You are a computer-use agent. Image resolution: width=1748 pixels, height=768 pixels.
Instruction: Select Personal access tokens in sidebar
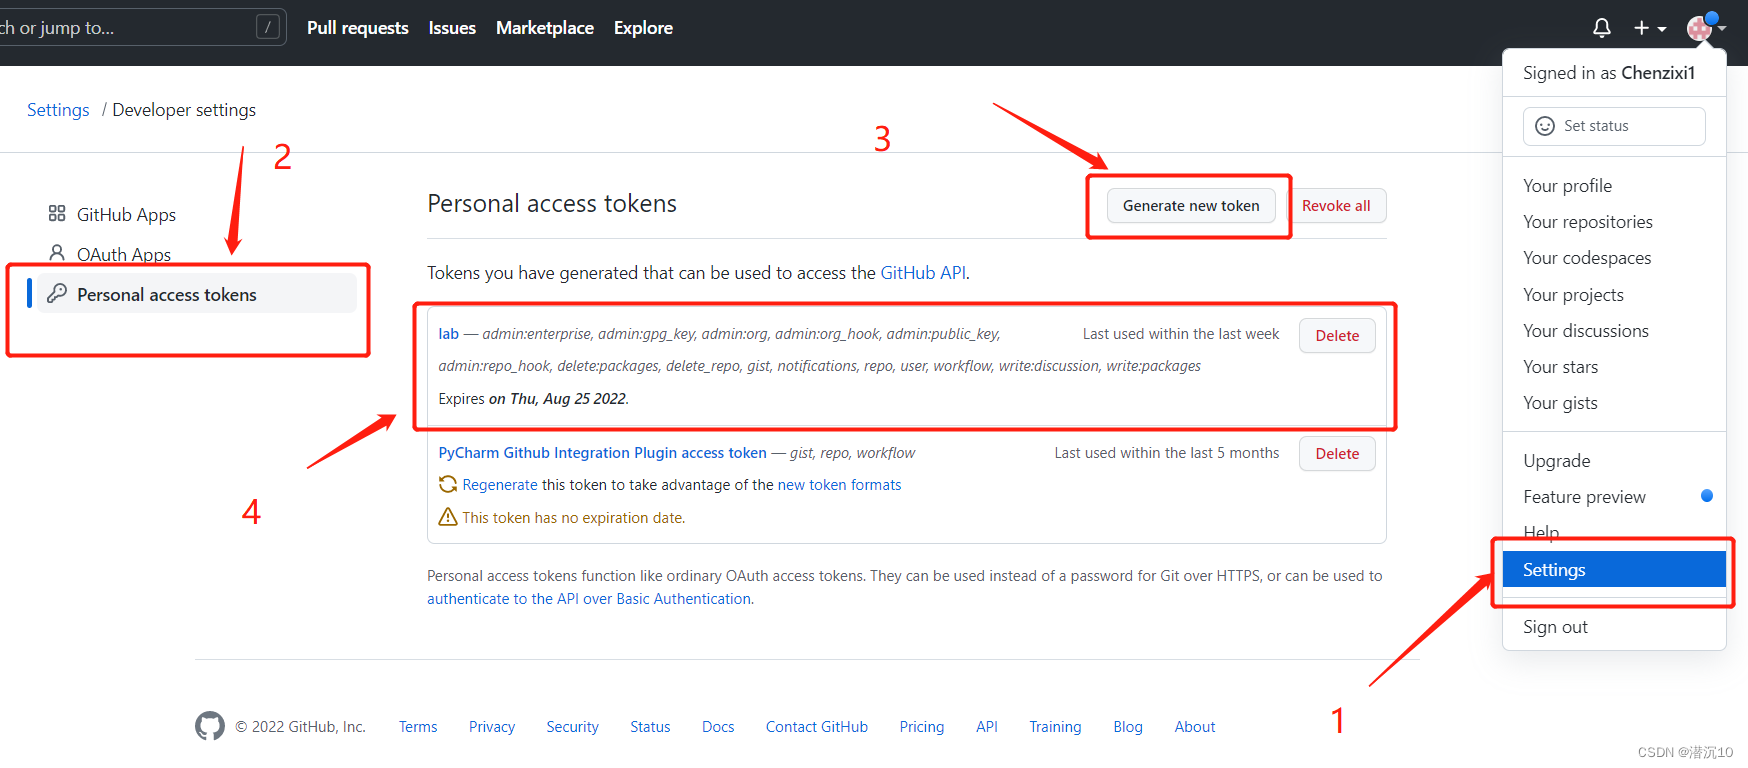(196, 294)
